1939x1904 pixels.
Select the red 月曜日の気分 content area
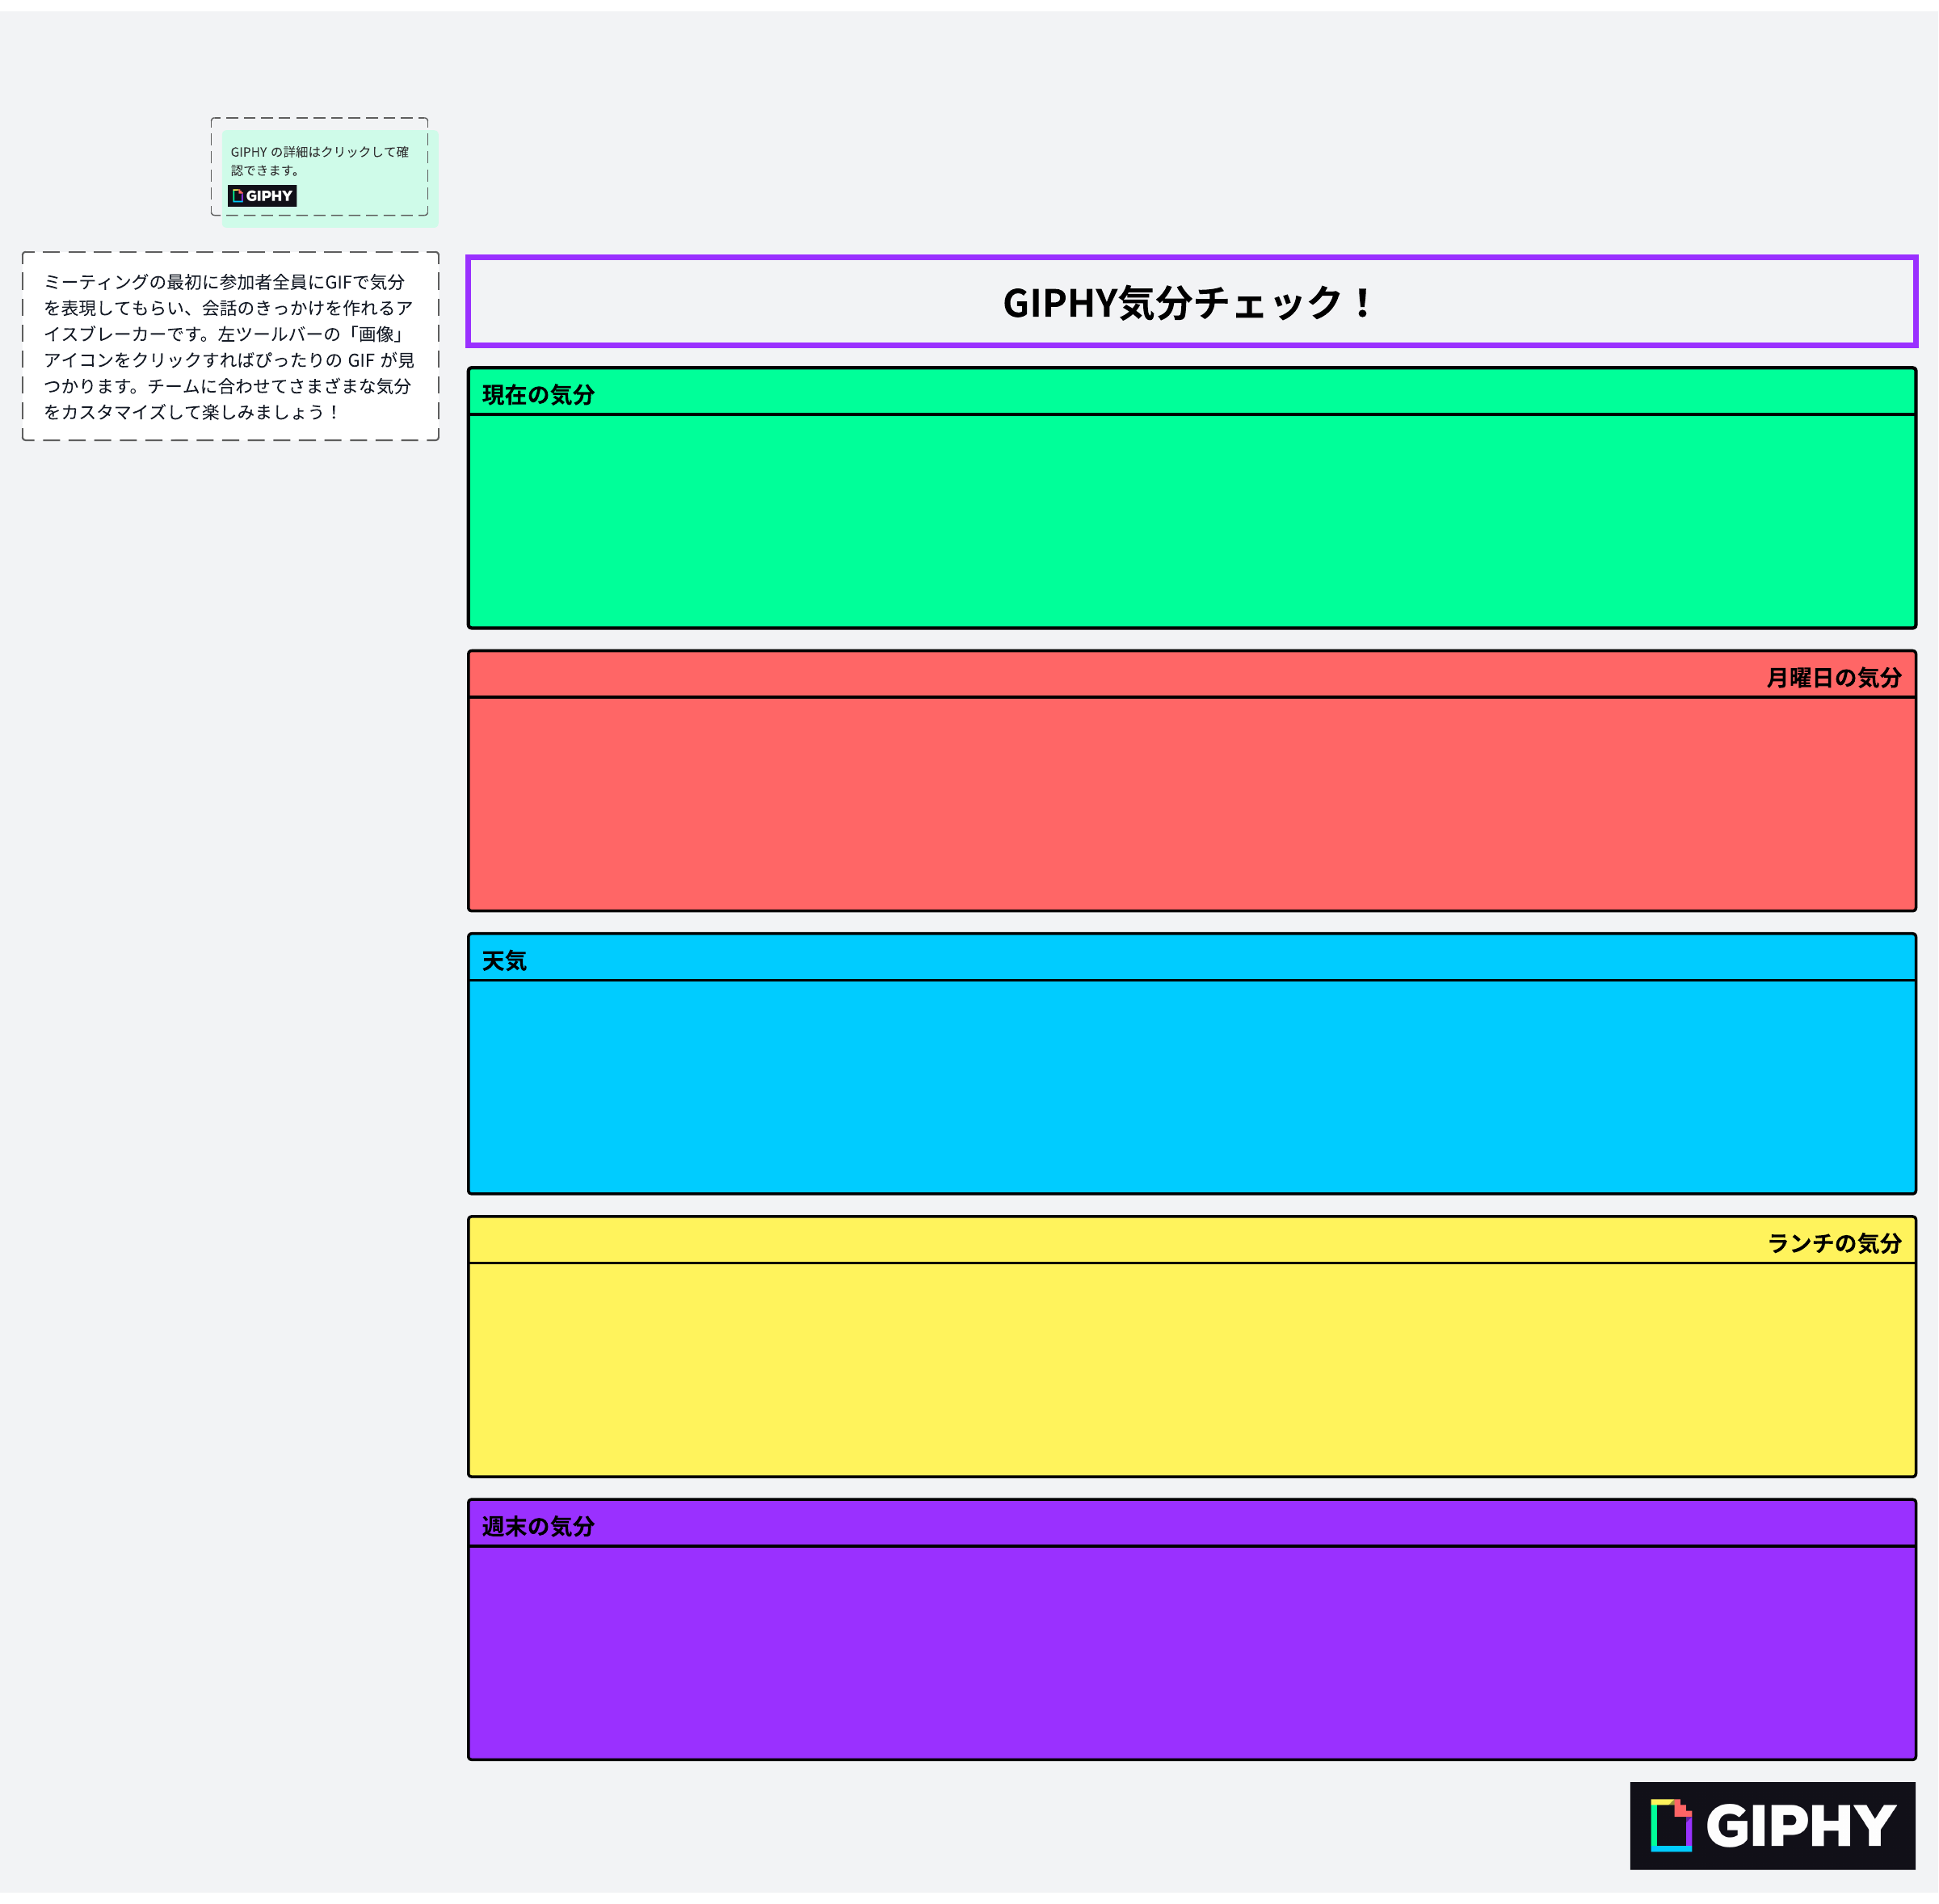click(1191, 804)
